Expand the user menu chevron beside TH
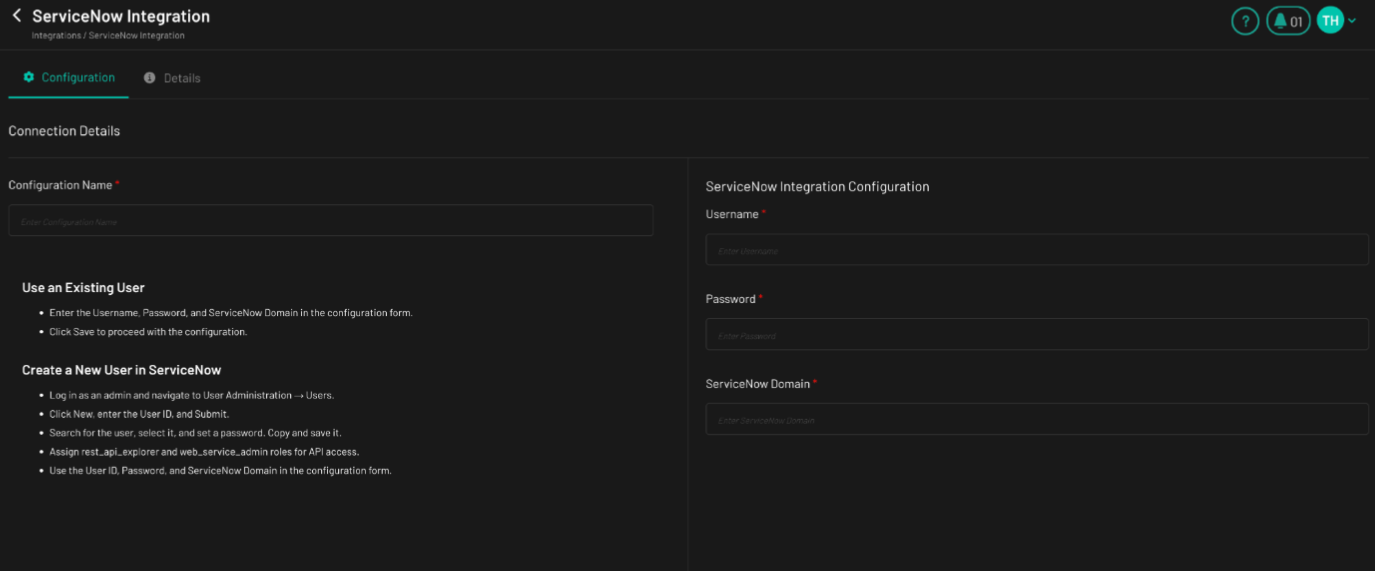The height and width of the screenshot is (571, 1375). click(1352, 20)
